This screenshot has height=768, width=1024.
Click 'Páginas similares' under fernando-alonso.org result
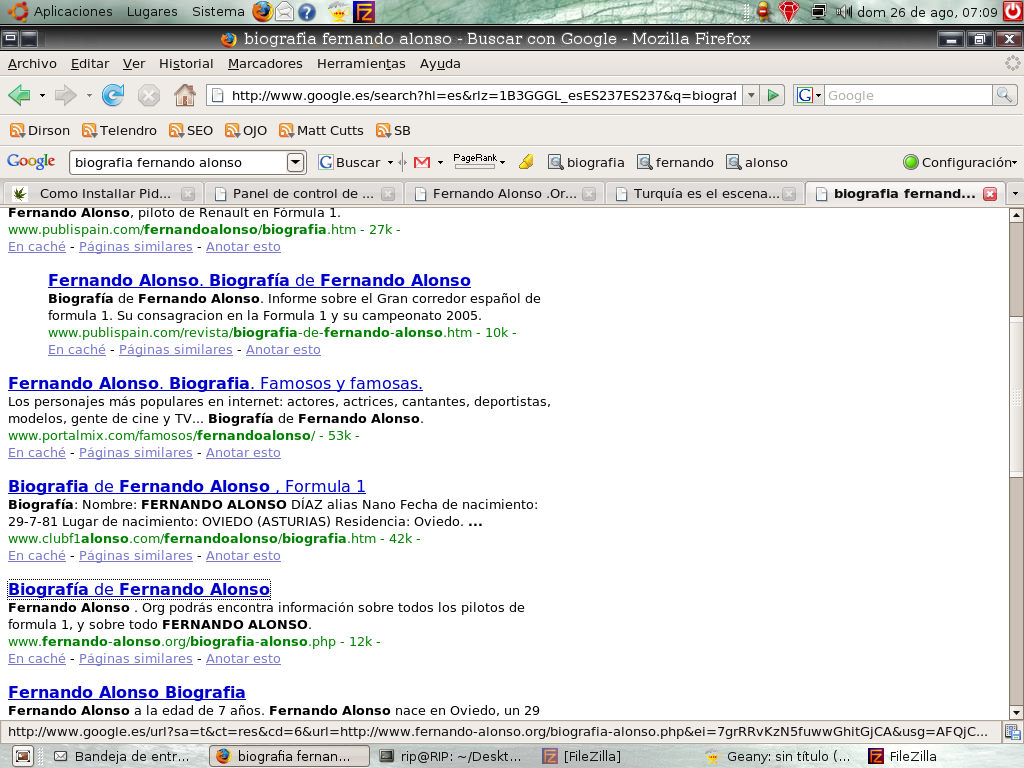pos(135,659)
